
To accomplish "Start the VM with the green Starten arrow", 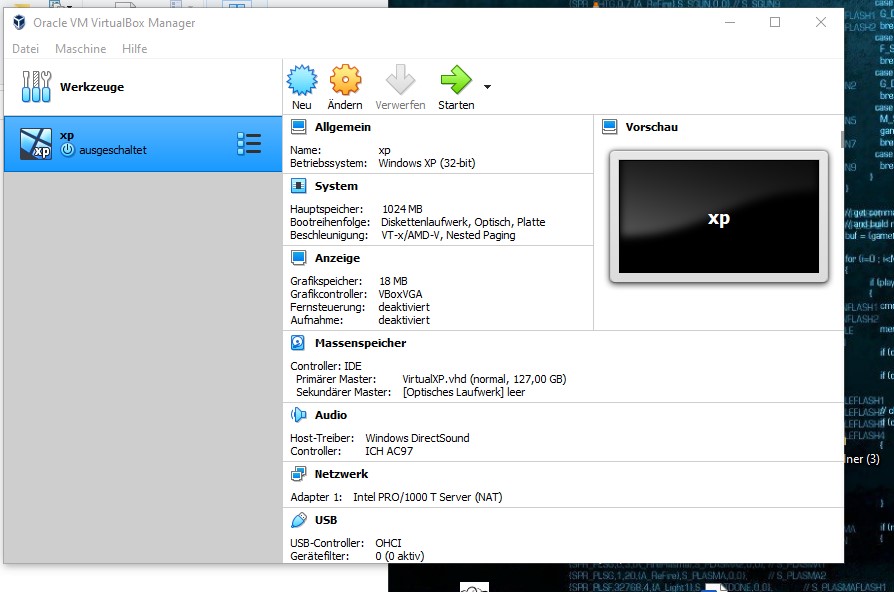I will coord(456,80).
